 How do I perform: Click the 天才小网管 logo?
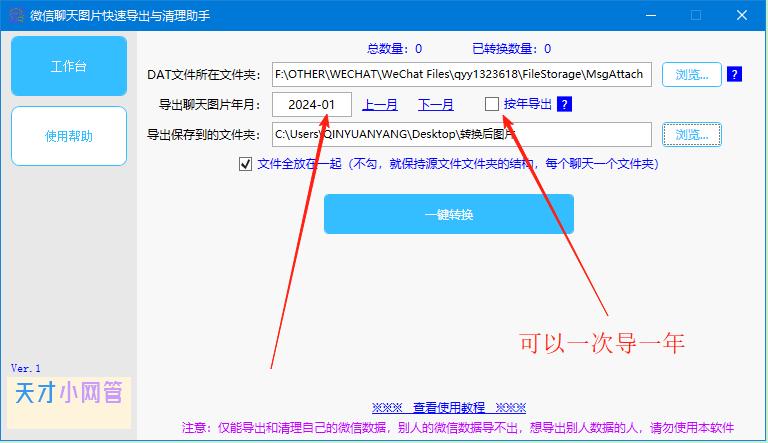(x=69, y=403)
